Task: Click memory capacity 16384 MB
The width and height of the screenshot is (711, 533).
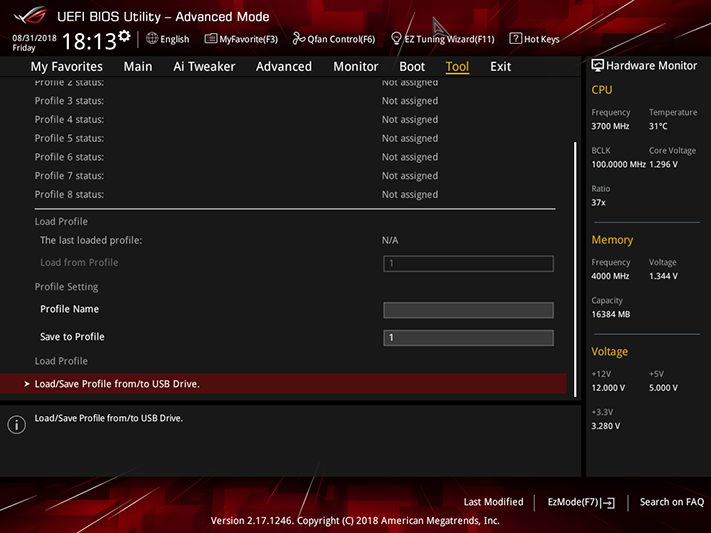Action: click(x=610, y=314)
